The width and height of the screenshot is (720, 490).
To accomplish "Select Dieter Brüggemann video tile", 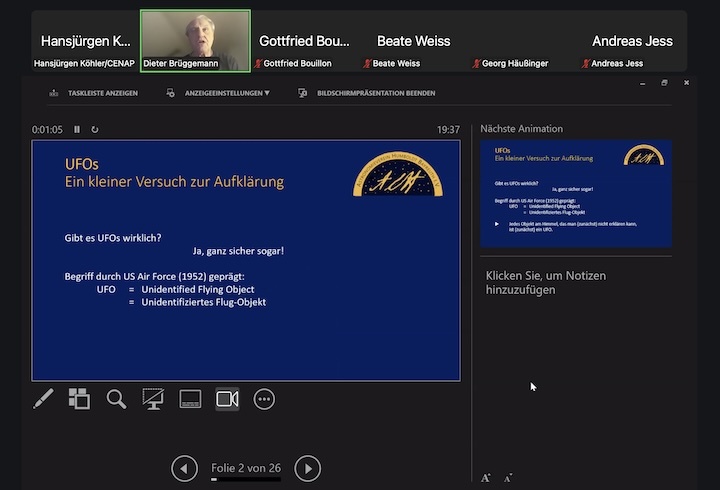I will pyautogui.click(x=195, y=41).
